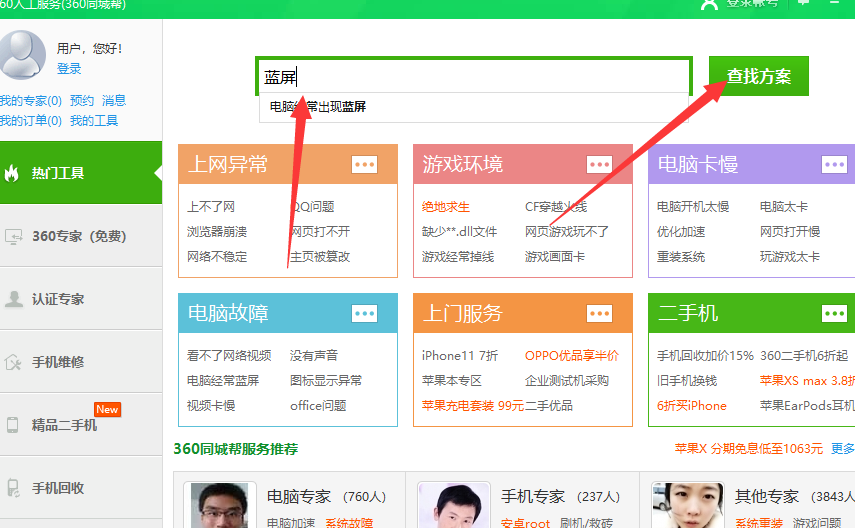
Task: Click the user avatar picture
Action: [22, 55]
